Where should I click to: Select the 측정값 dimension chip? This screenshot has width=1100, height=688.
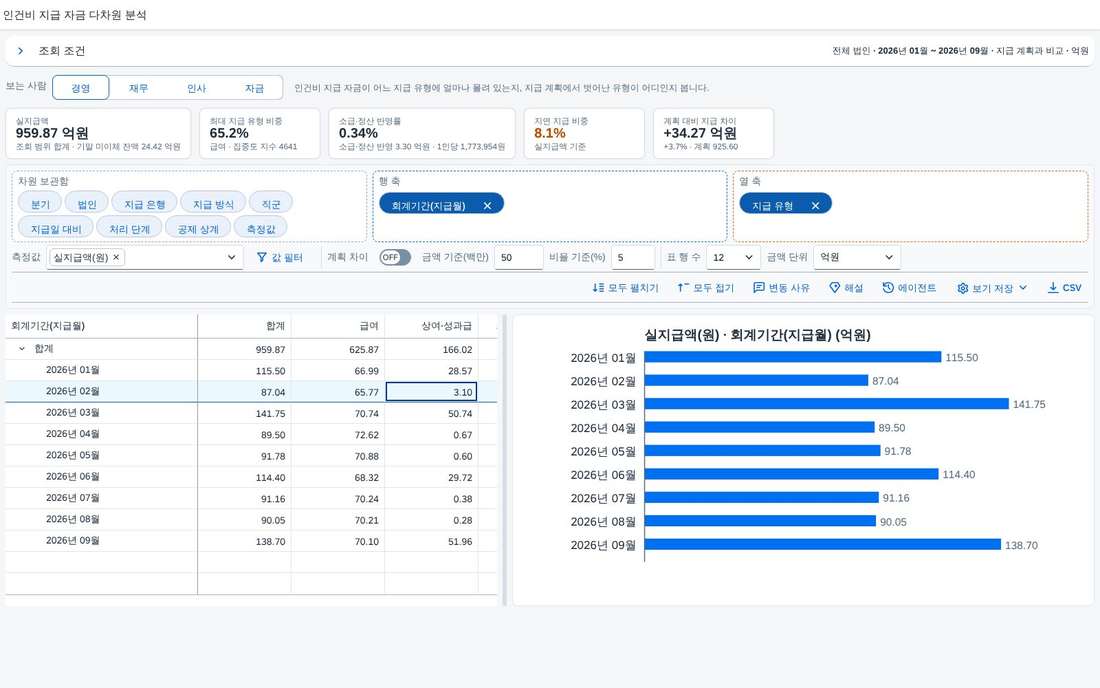click(x=261, y=229)
